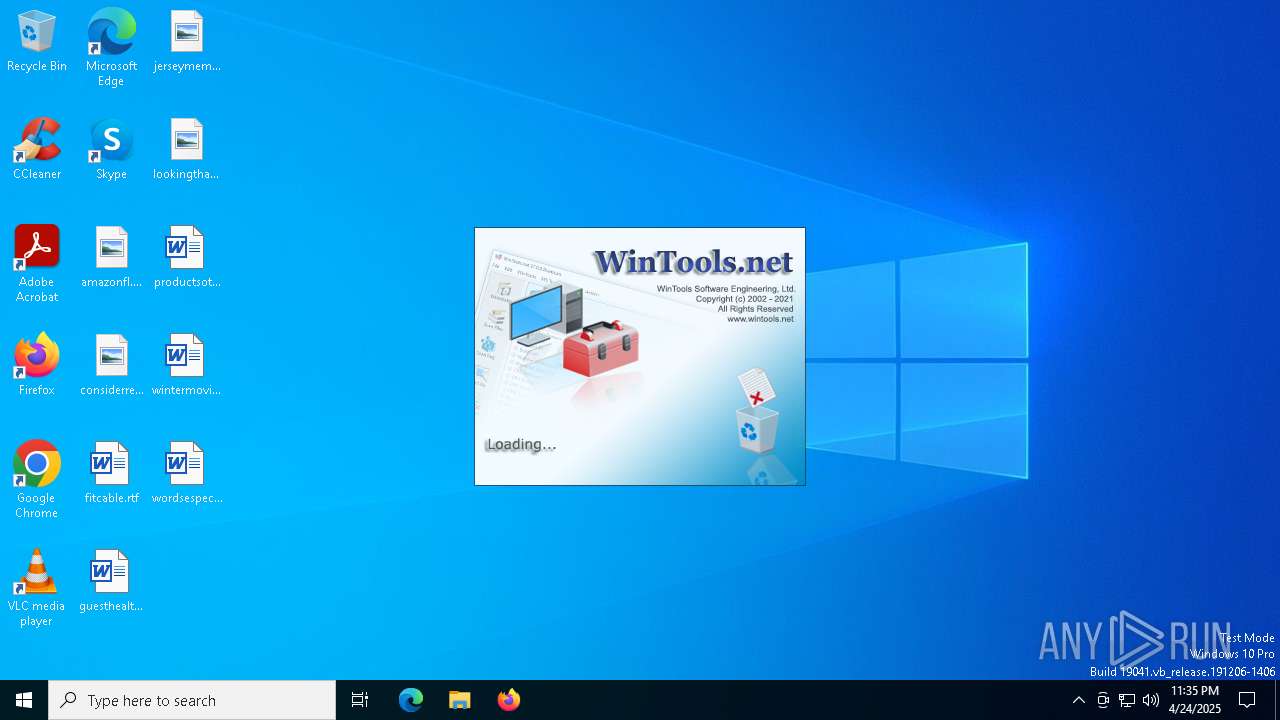Image resolution: width=1280 pixels, height=720 pixels.
Task: Click the www.wintools.net text on splash
Action: click(760, 319)
